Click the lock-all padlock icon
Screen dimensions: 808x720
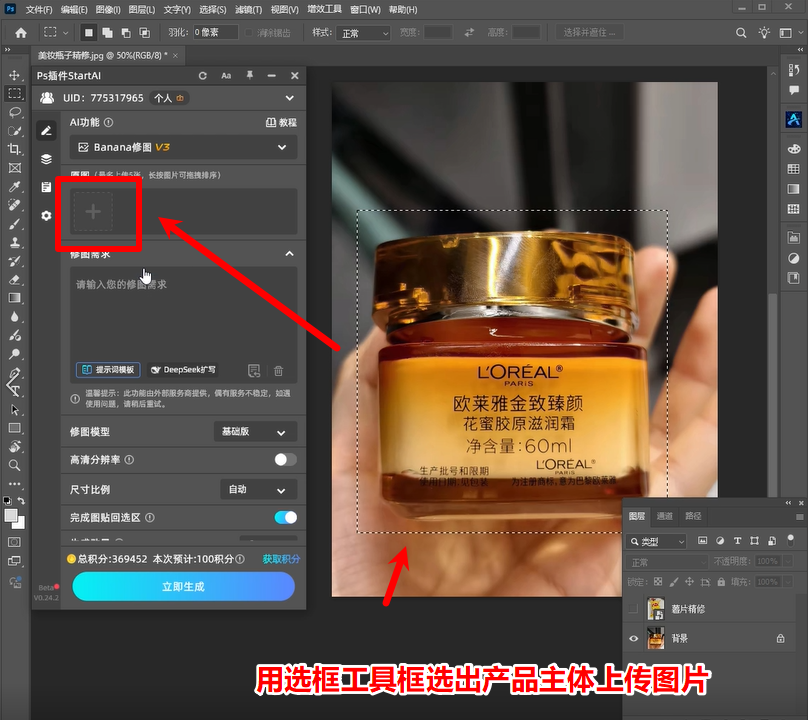click(x=721, y=582)
